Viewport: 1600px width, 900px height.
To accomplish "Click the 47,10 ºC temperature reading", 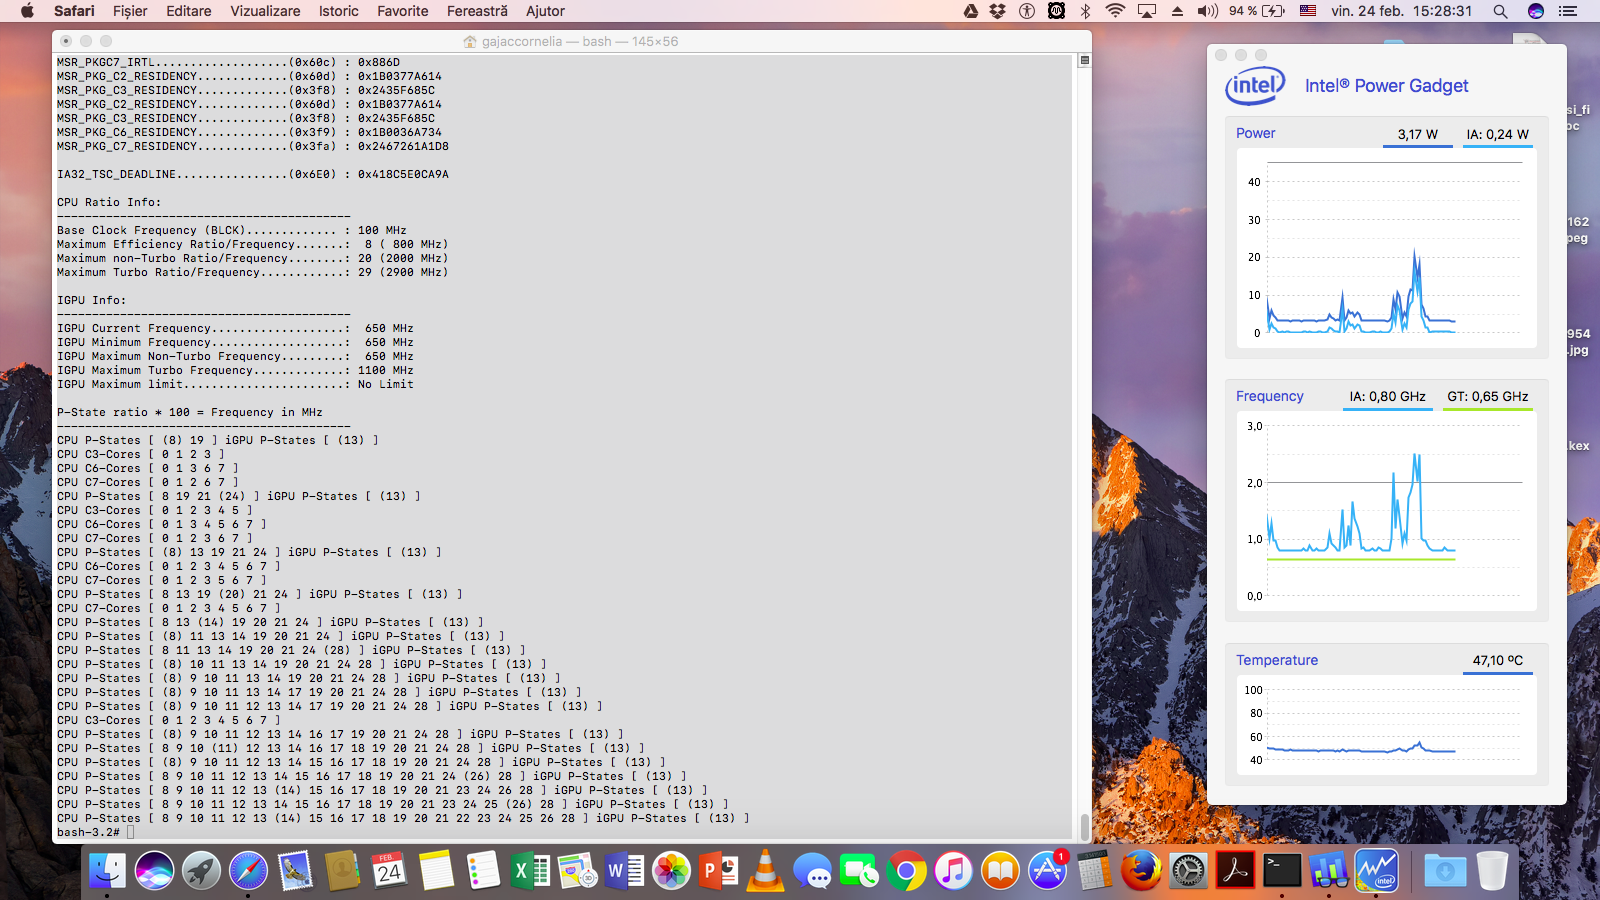I will (x=1498, y=660).
